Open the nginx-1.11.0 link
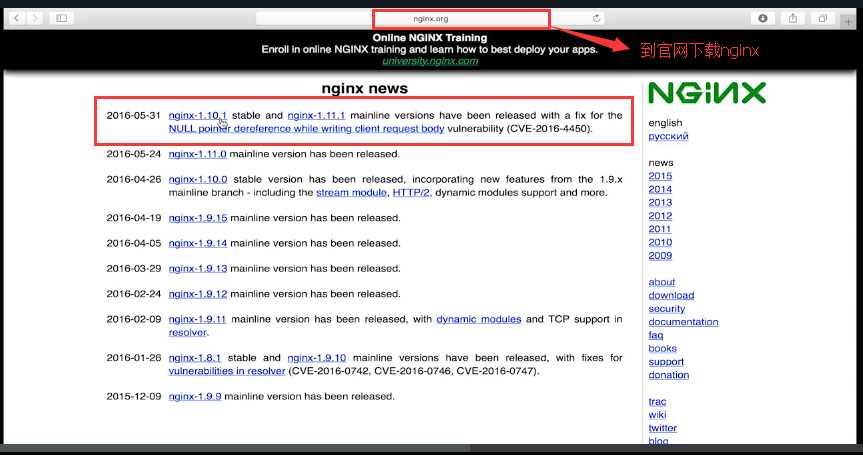 tap(198, 154)
